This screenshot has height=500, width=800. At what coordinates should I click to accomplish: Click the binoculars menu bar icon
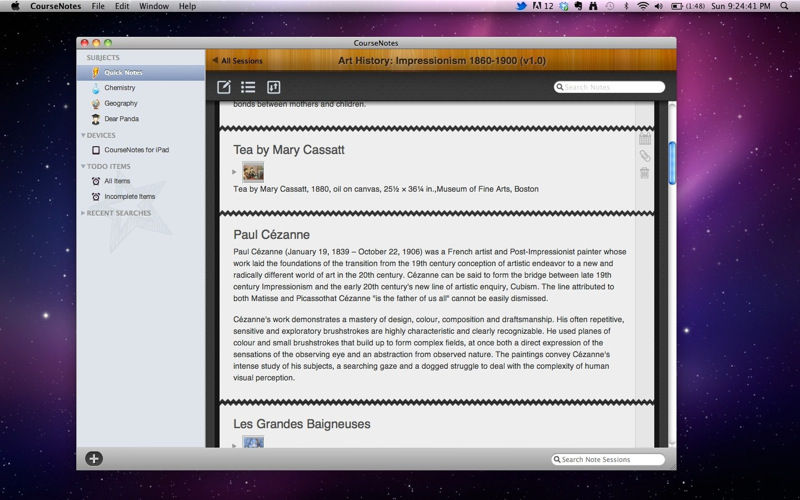[593, 6]
